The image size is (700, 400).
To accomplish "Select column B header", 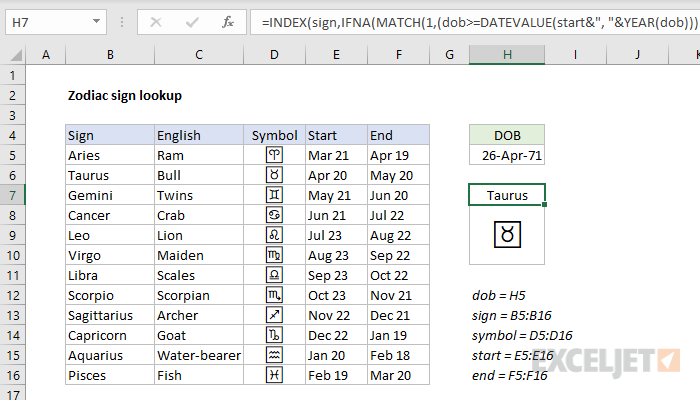I will click(x=110, y=55).
